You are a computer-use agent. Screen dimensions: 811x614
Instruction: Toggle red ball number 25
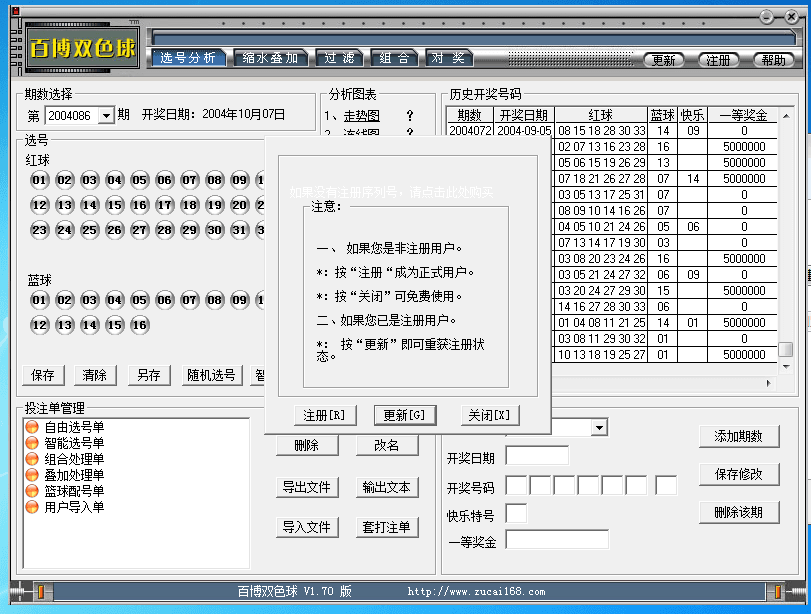point(89,230)
